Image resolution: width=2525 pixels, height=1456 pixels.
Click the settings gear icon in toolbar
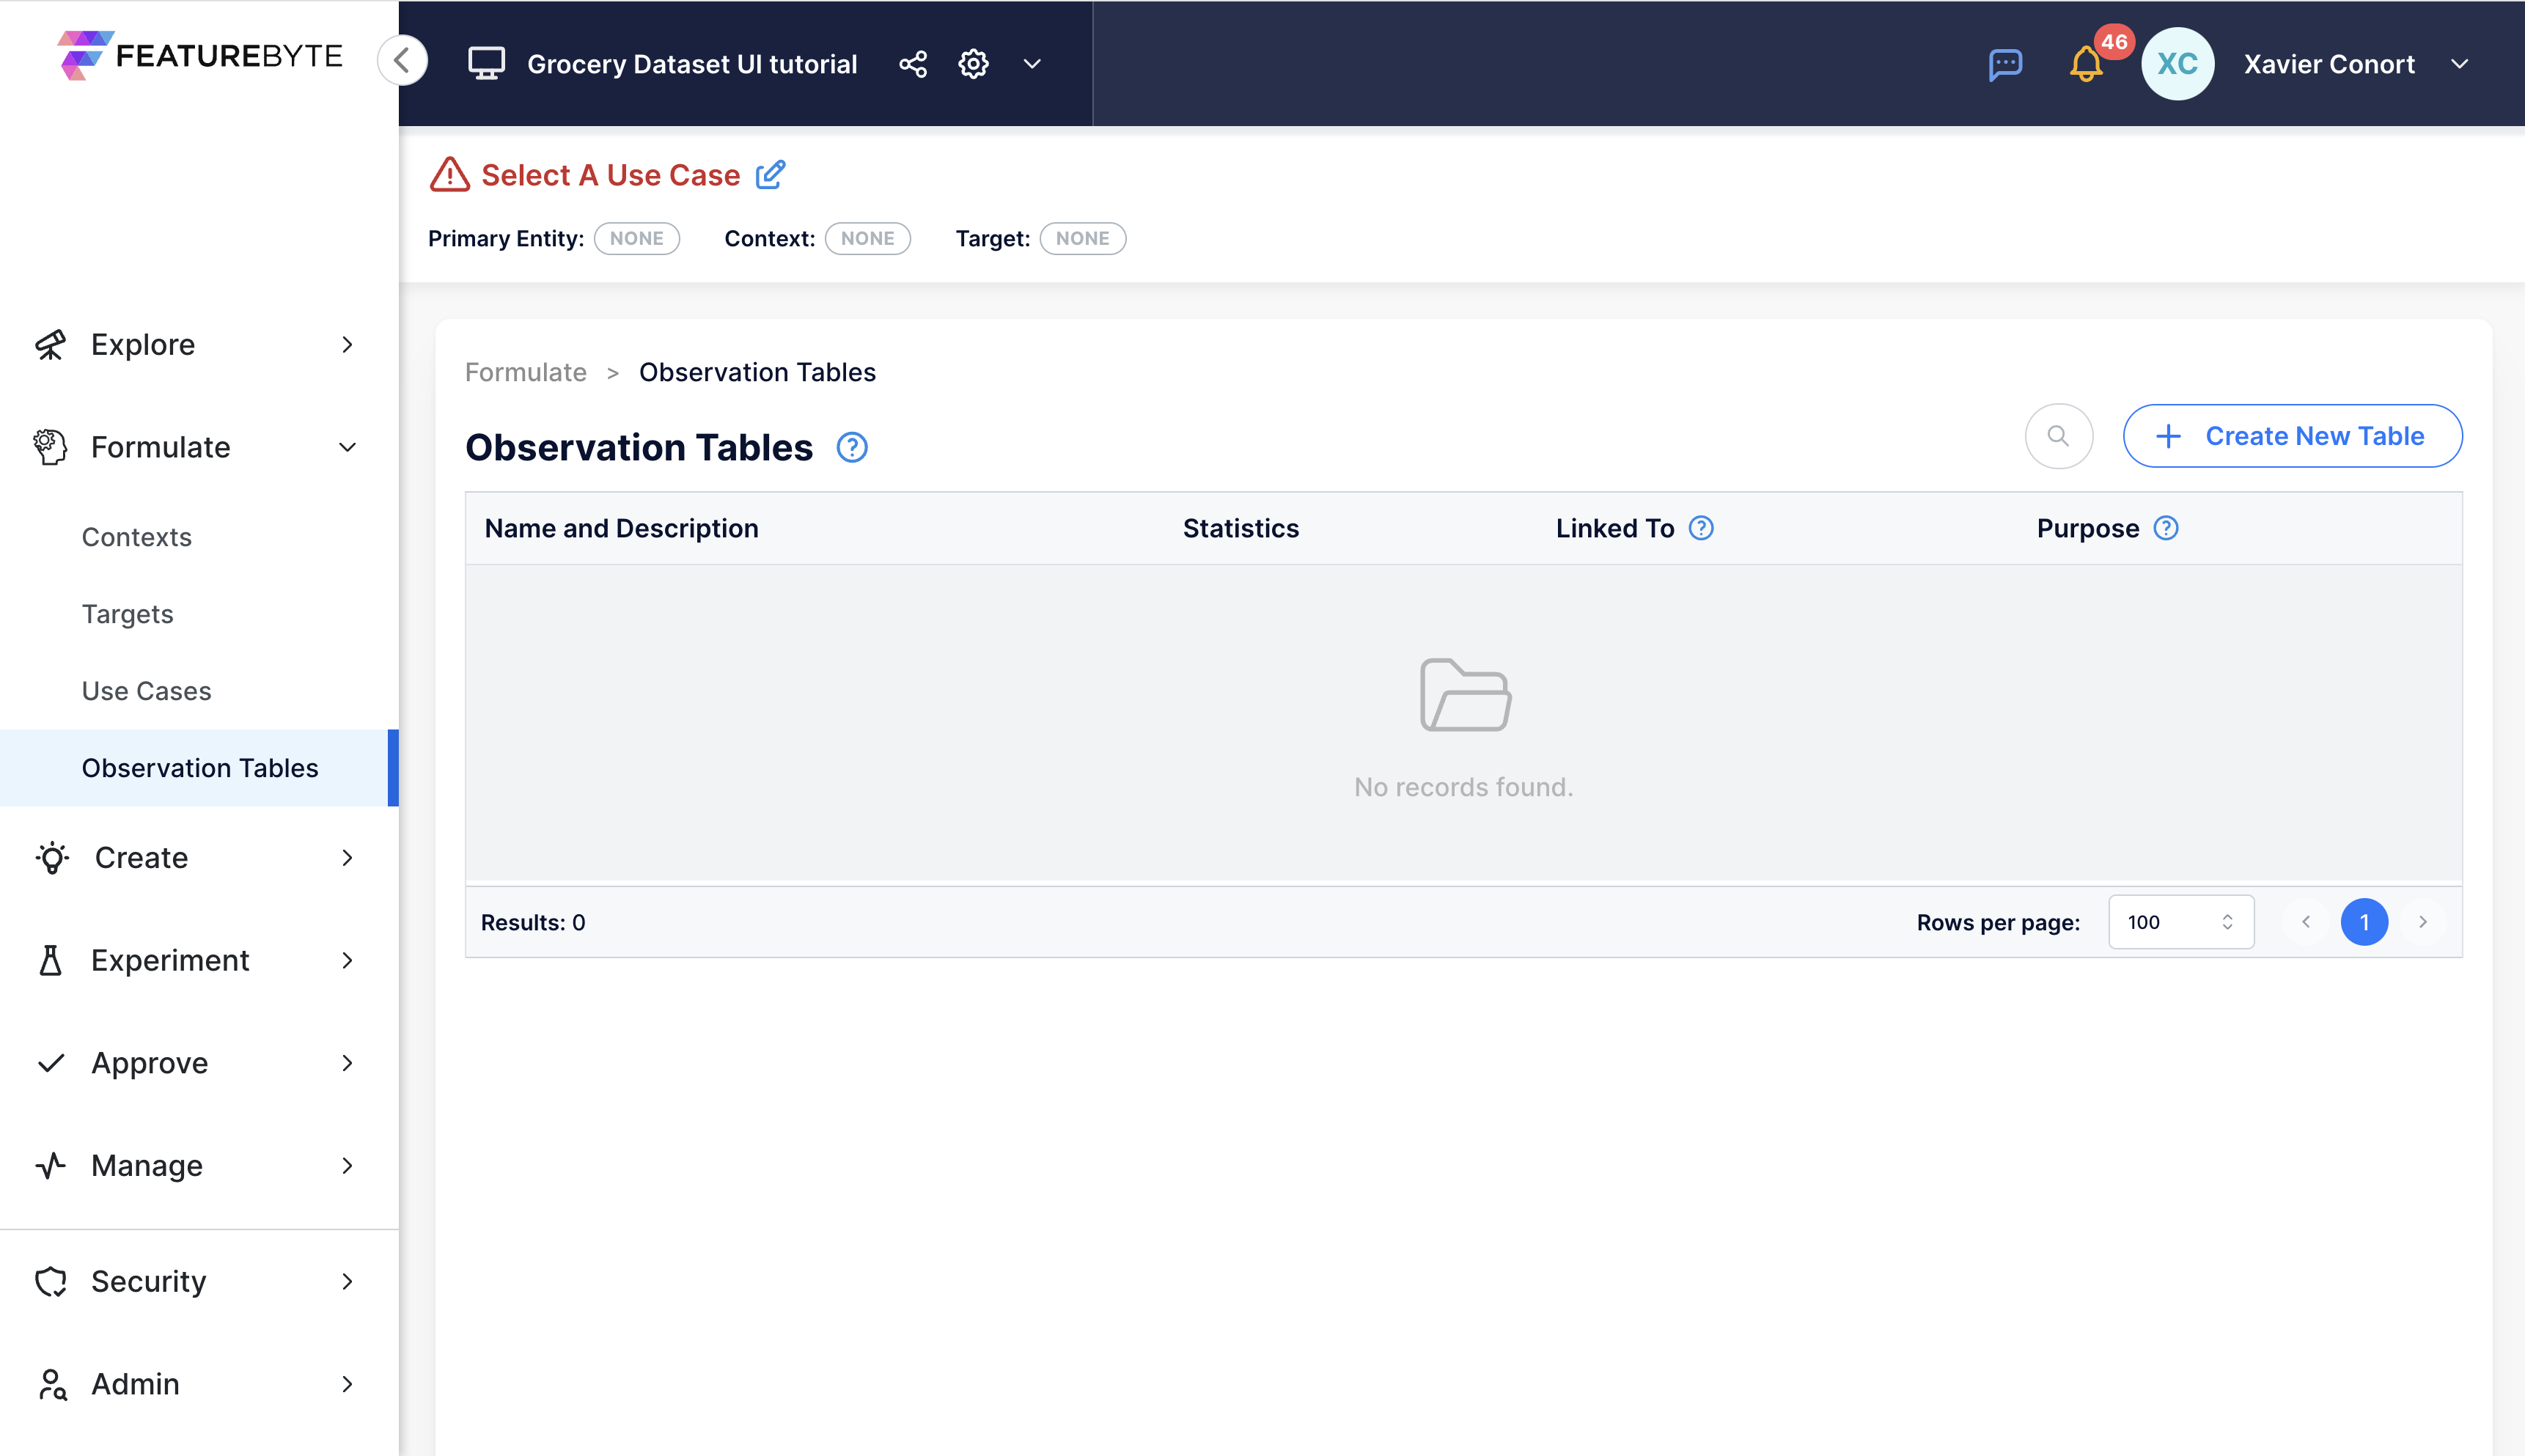[971, 64]
